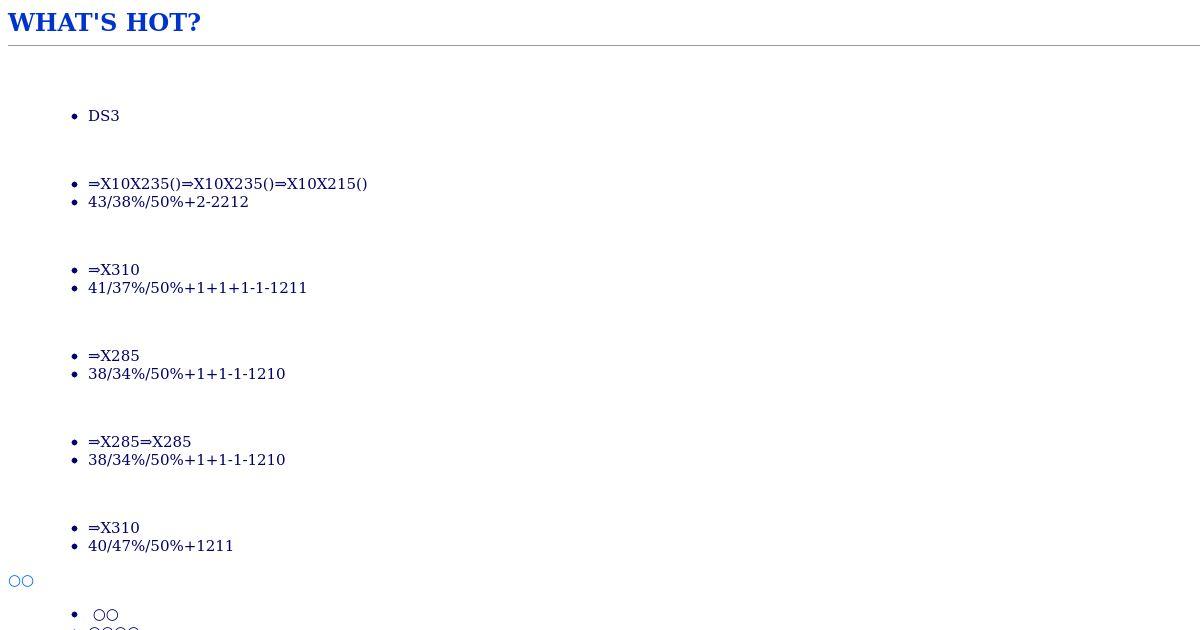This screenshot has height=630, width=1200.
Task: Select the DS3 list item
Action: (104, 116)
